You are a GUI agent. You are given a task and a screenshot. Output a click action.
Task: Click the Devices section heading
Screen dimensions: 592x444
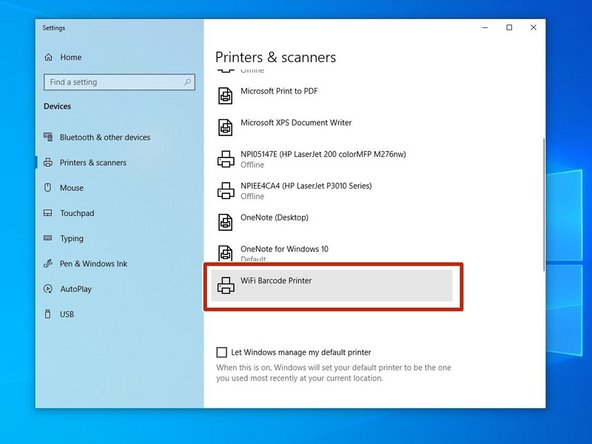coord(57,106)
